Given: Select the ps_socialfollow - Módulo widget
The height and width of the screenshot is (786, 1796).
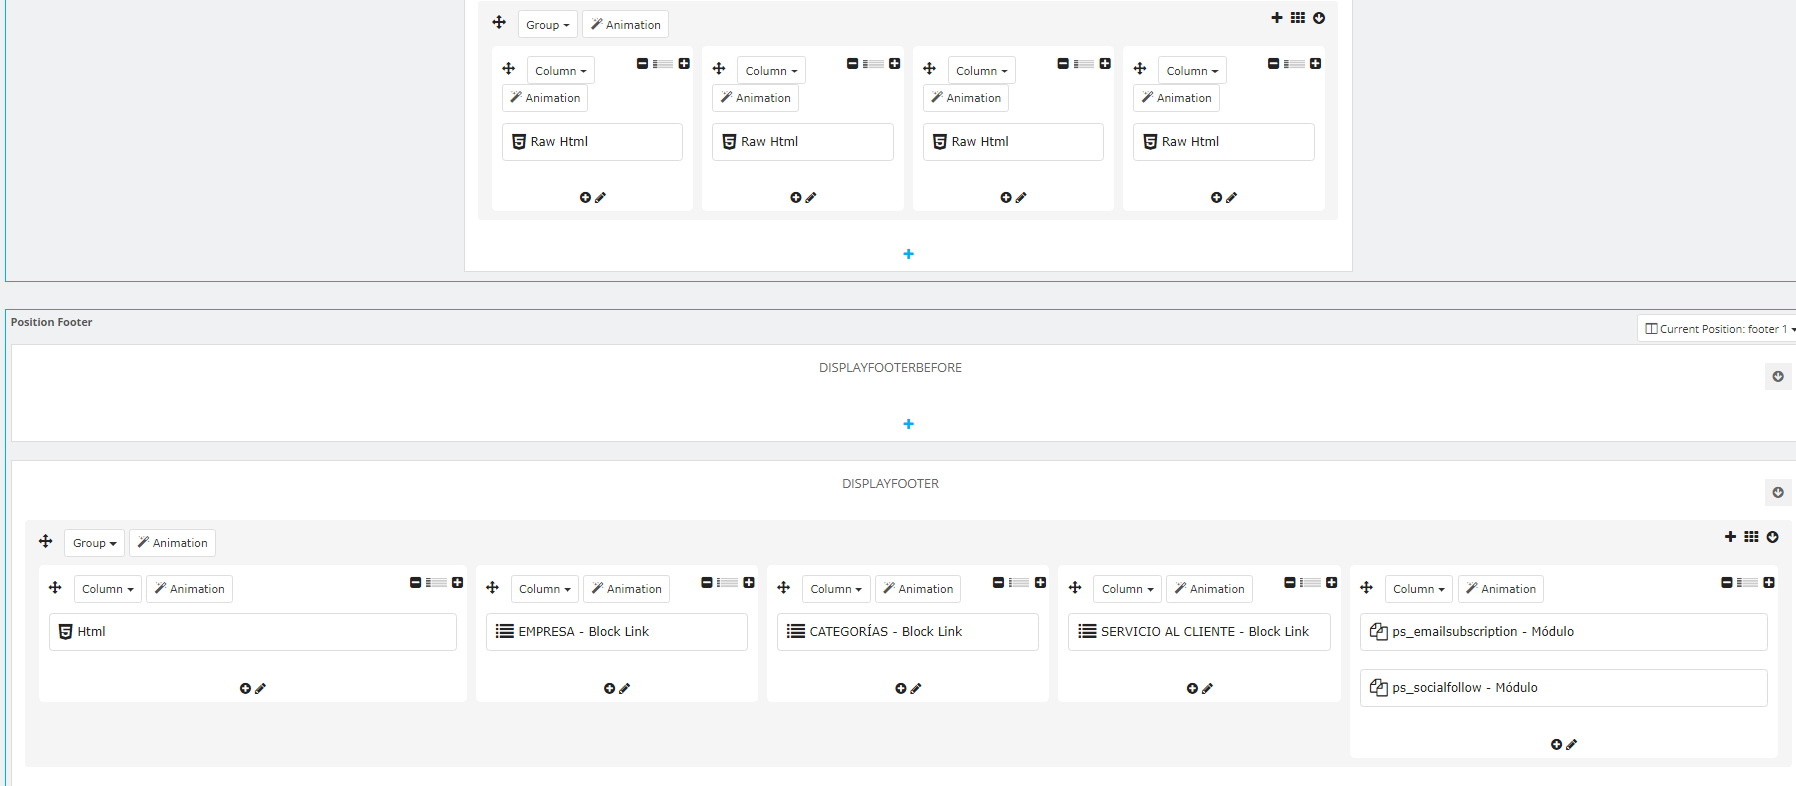Looking at the screenshot, I should (x=1564, y=688).
